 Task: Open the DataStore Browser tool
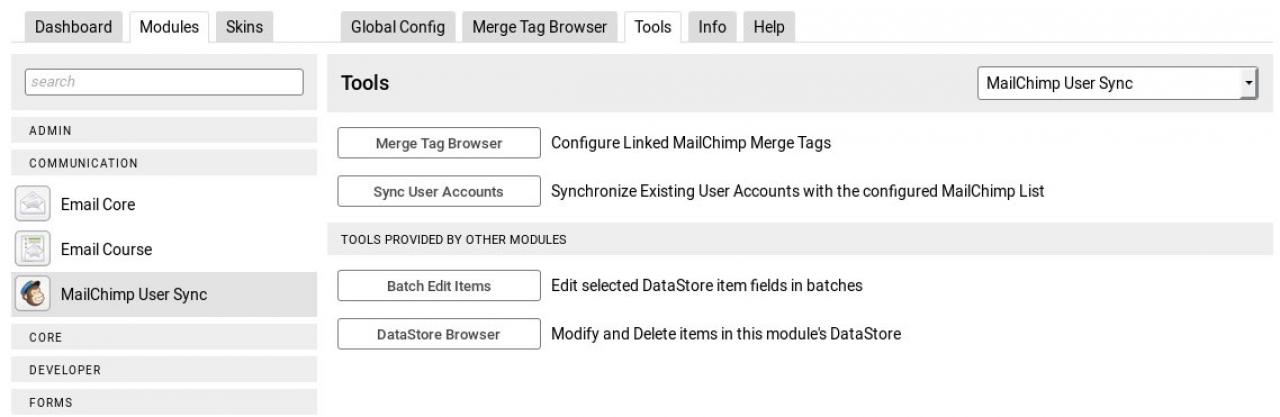[x=439, y=335]
